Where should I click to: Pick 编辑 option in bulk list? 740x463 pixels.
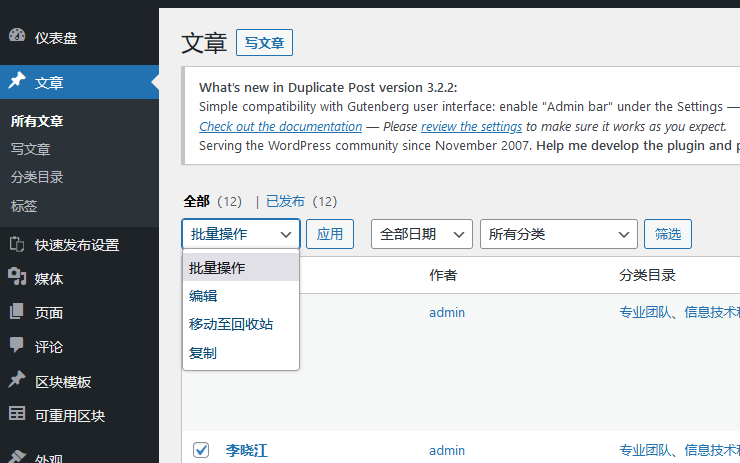tap(203, 296)
